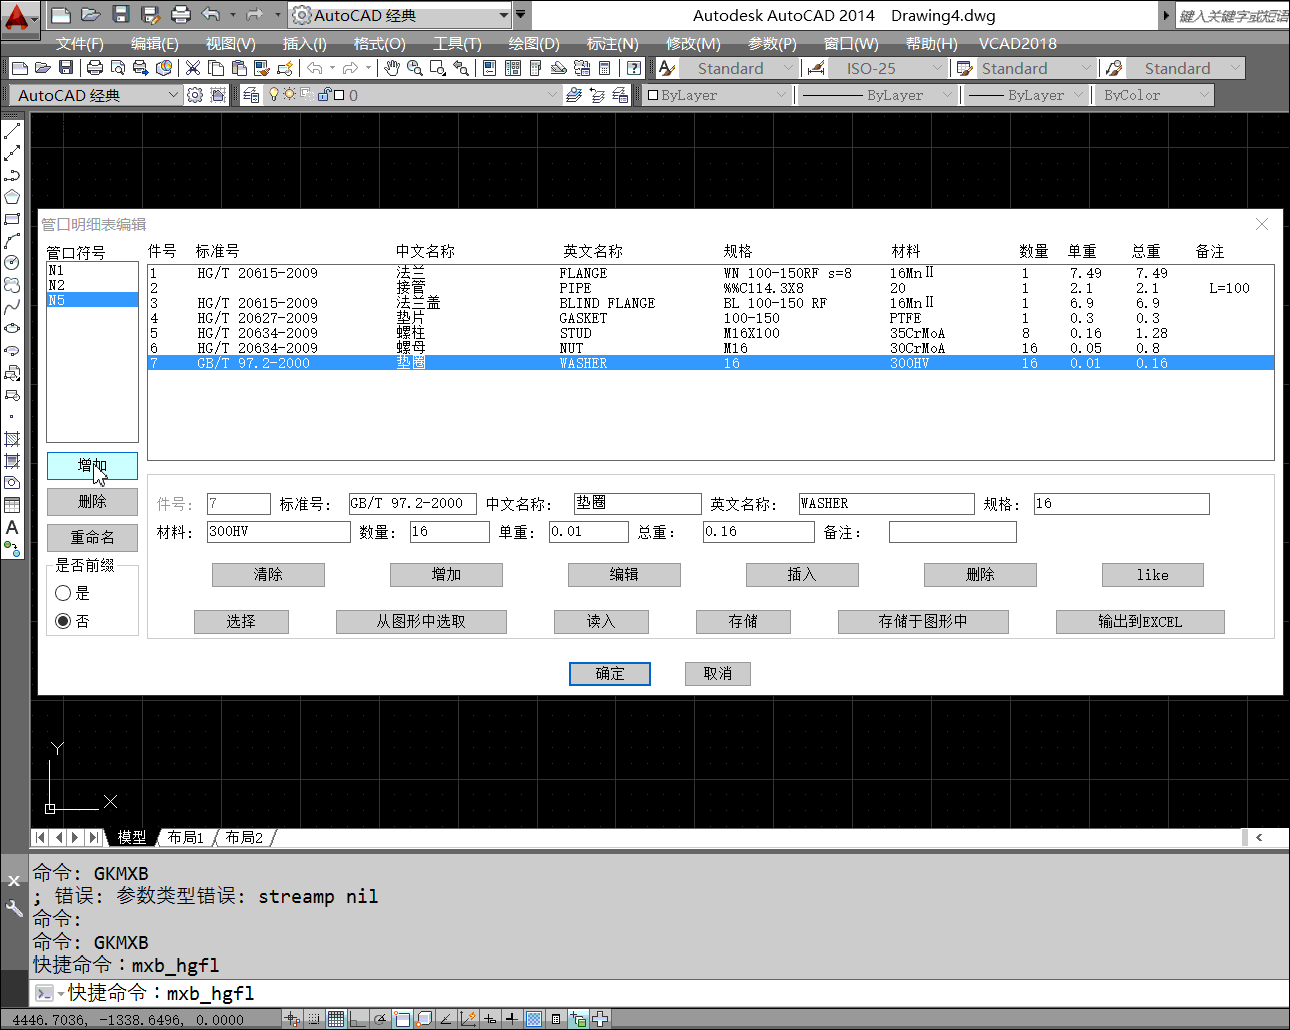Screen dimensions: 1290x1030
Task: Click the 输出到EXCEL button
Action: click(1140, 622)
